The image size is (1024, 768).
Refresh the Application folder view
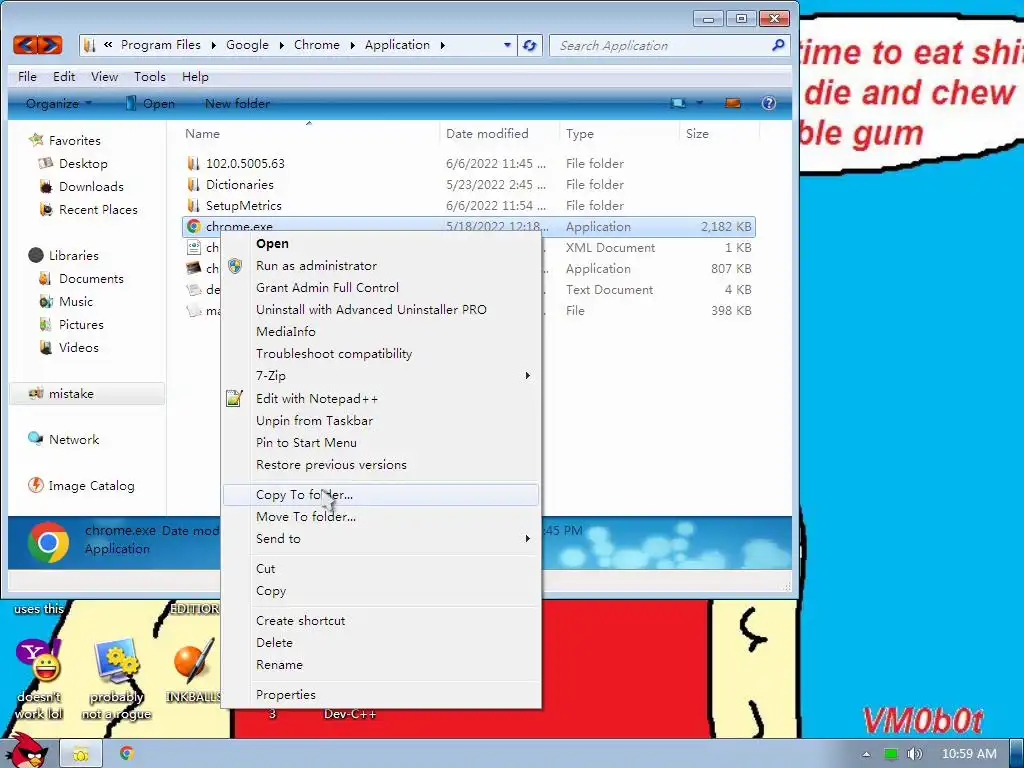530,45
